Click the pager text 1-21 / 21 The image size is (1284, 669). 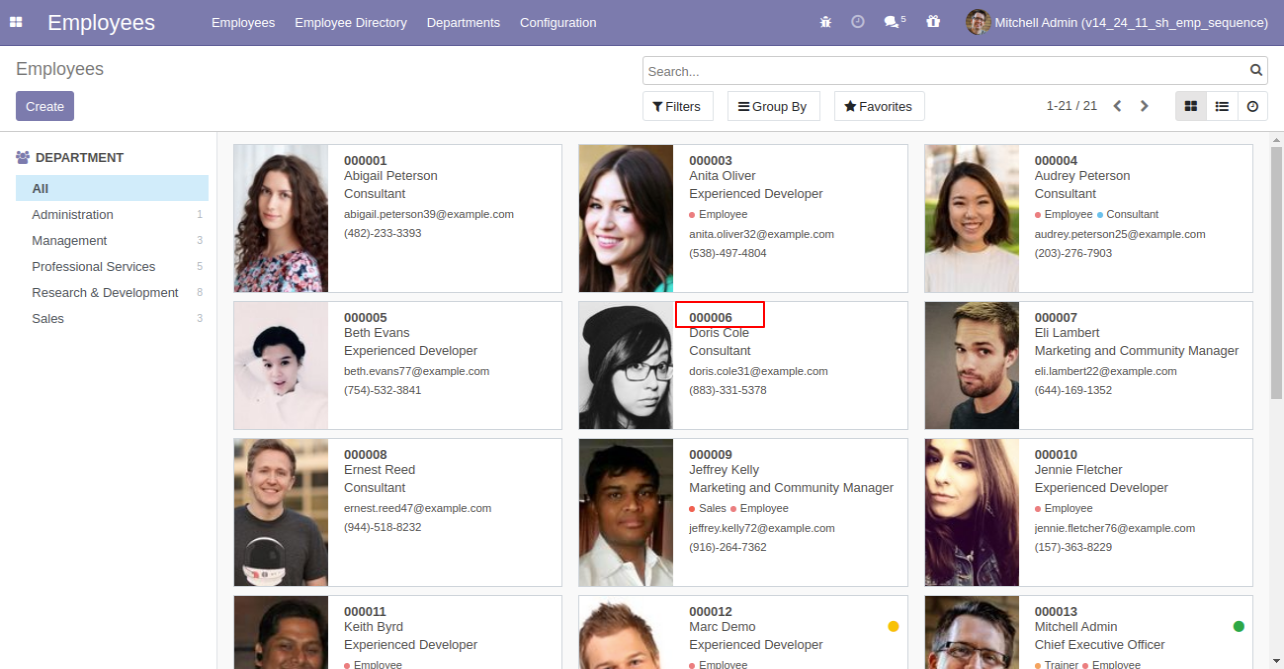(1072, 106)
